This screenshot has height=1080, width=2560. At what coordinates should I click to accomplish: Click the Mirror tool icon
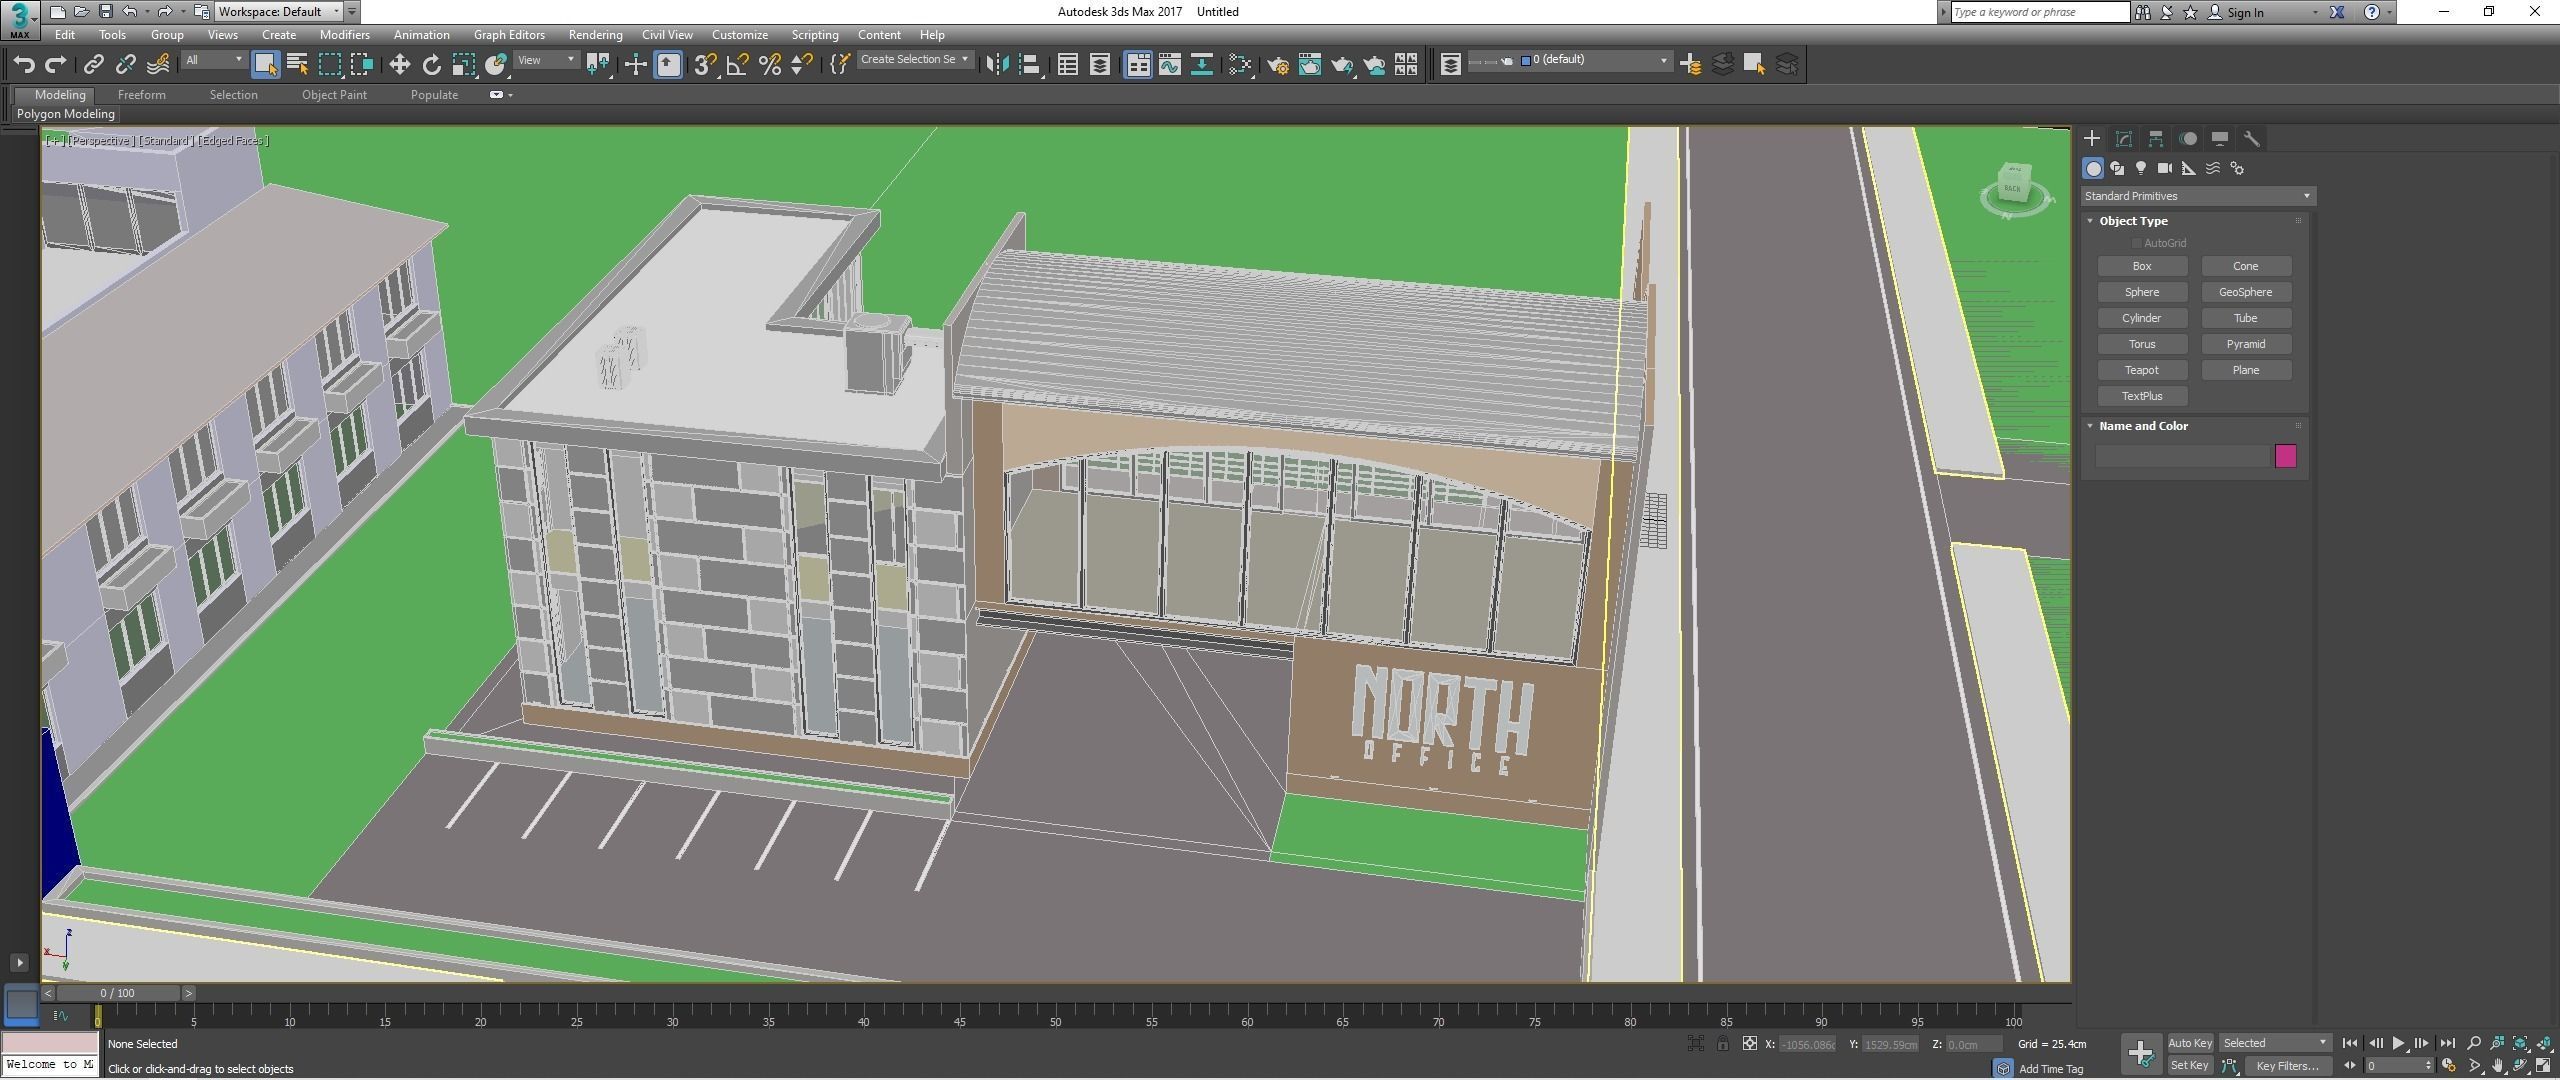(997, 65)
